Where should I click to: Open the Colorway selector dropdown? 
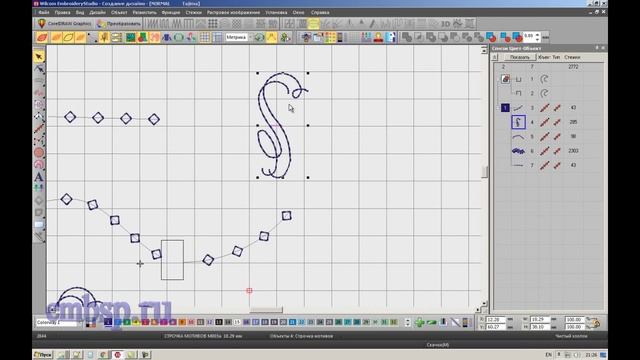pyautogui.click(x=58, y=322)
